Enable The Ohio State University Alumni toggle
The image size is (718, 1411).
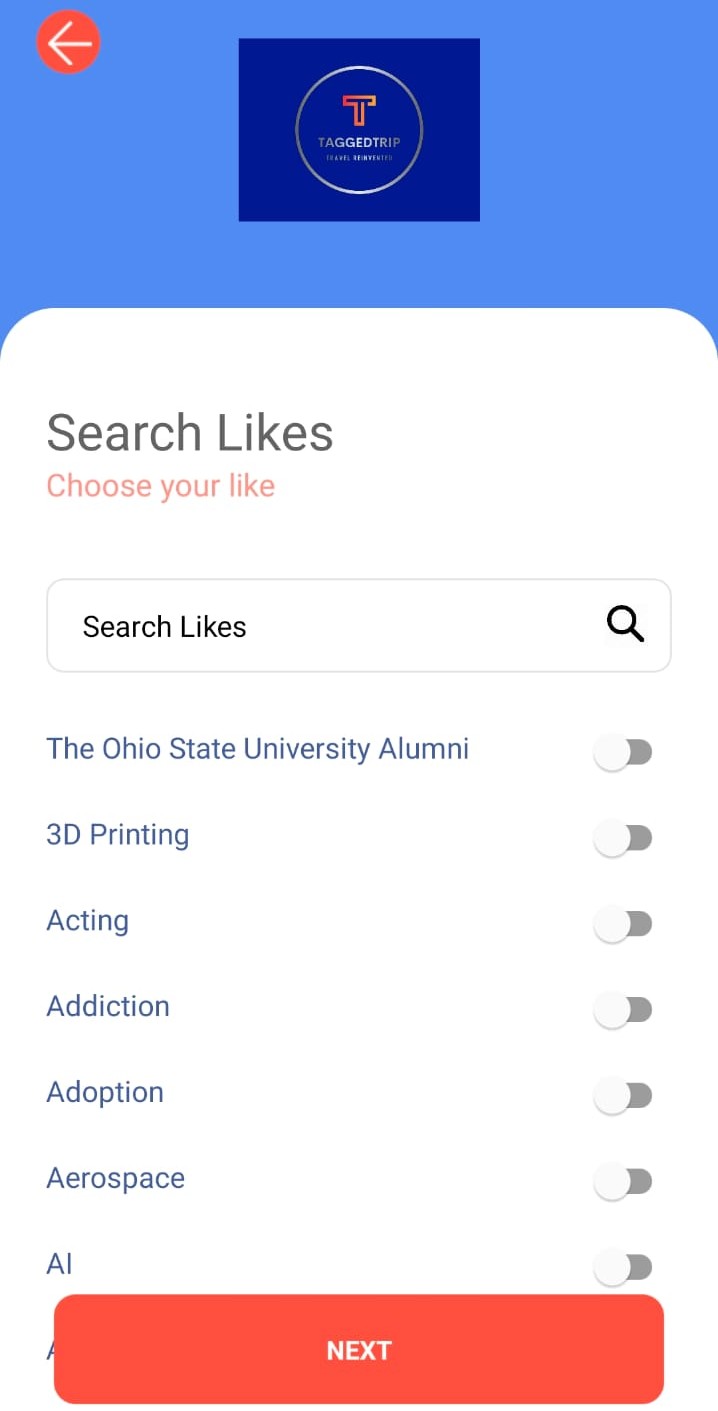624,752
